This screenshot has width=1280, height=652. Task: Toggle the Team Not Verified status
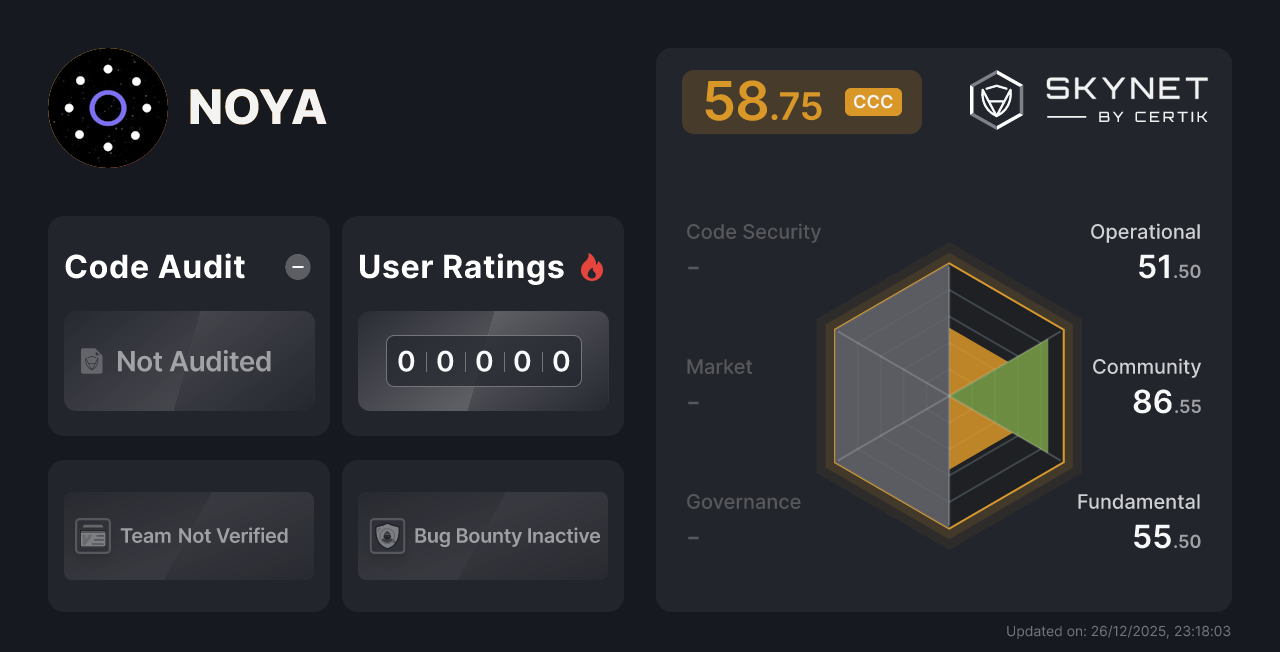(x=188, y=536)
